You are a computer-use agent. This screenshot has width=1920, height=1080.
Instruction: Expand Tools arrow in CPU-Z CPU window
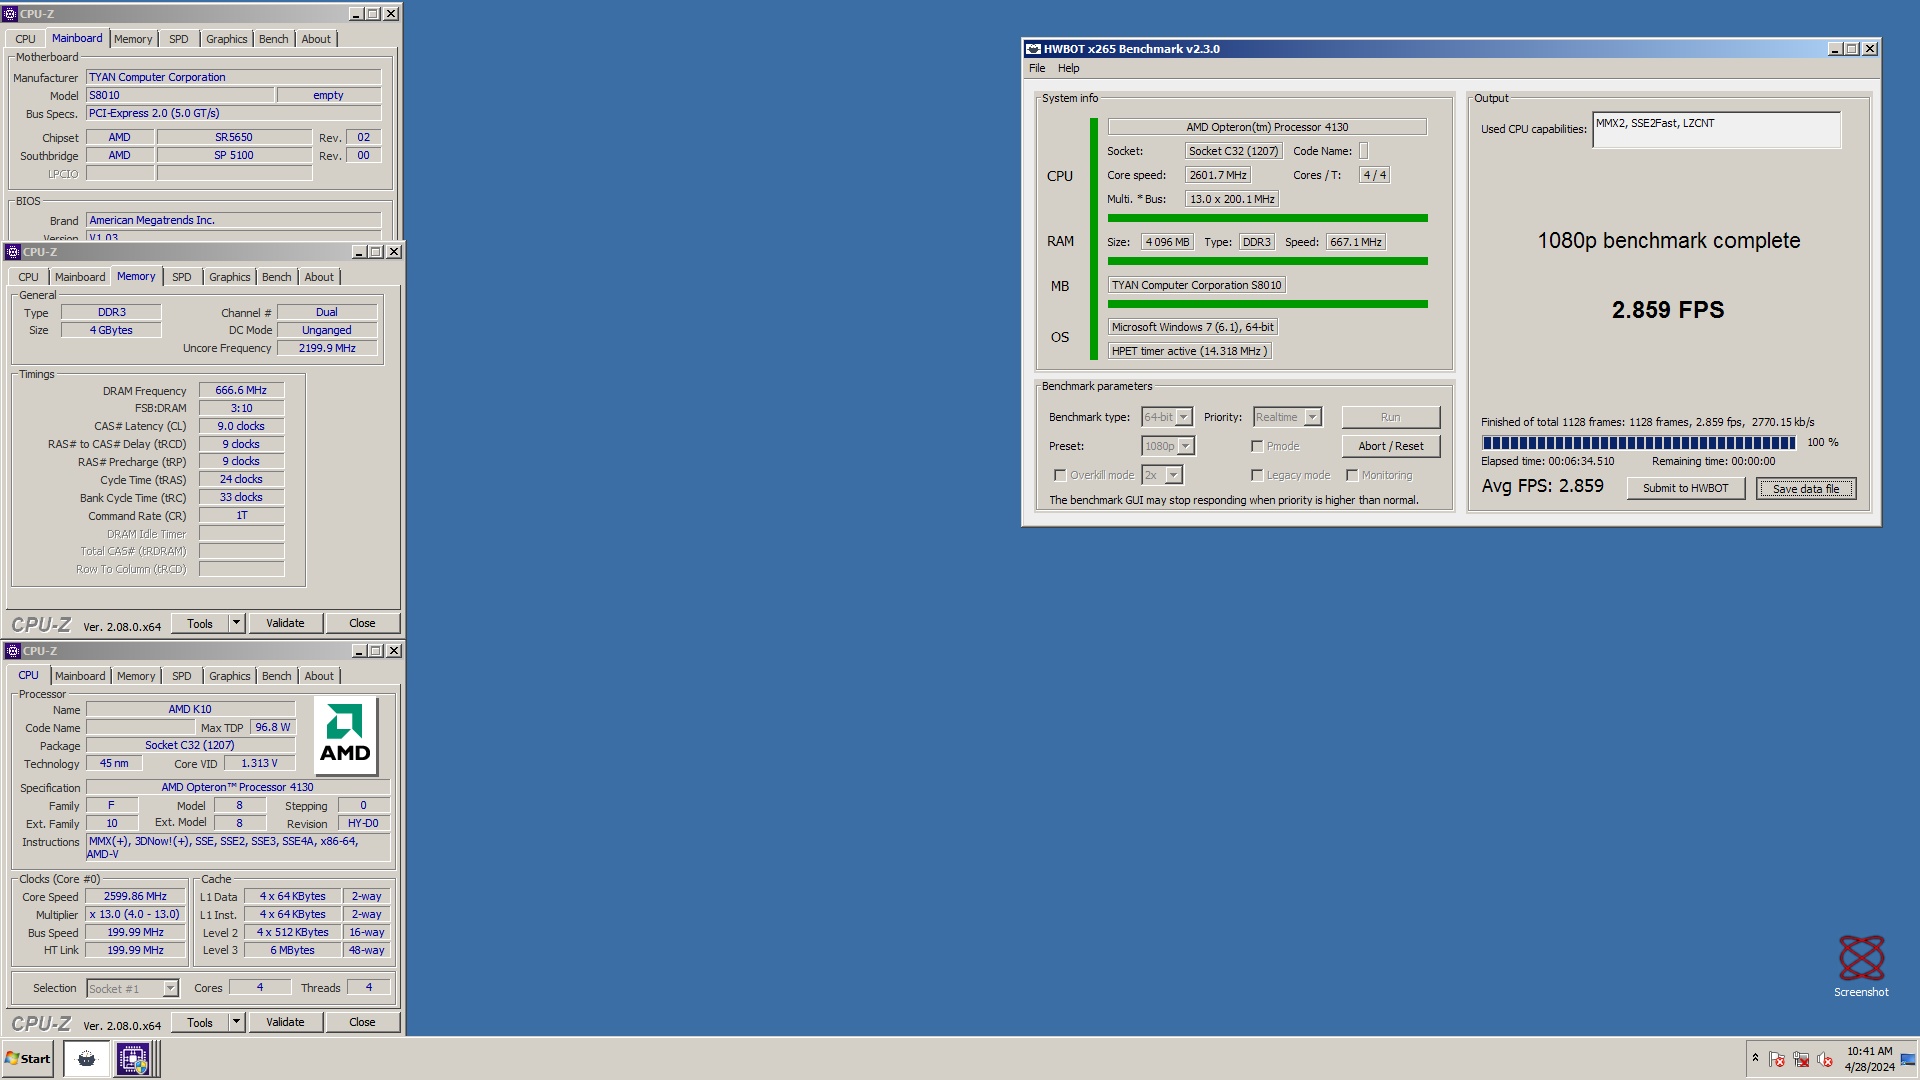[237, 1022]
